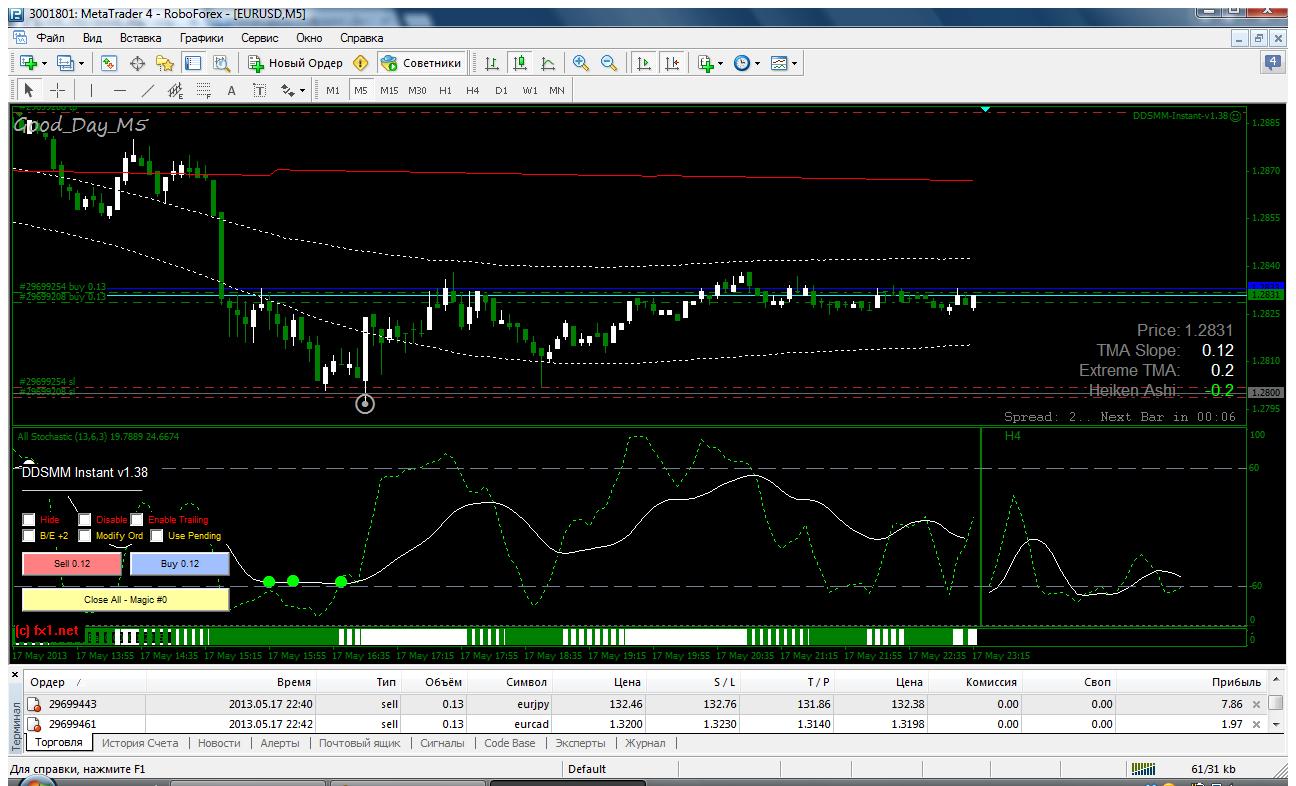This screenshot has width=1296, height=786.
Task: Open the Вставка menu
Action: point(140,37)
